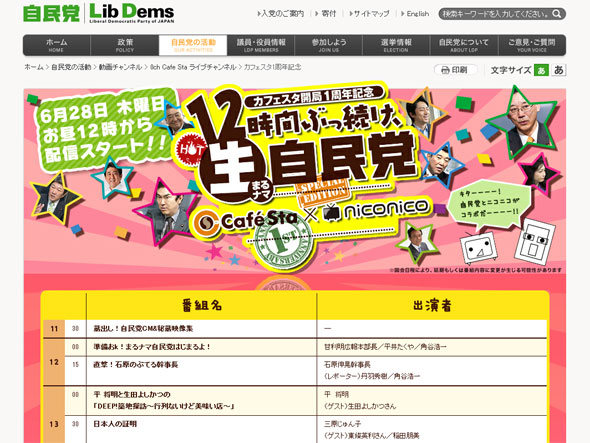Image resolution: width=590 pixels, height=443 pixels.
Task: Click the niconico TV logo
Action: (x=376, y=208)
